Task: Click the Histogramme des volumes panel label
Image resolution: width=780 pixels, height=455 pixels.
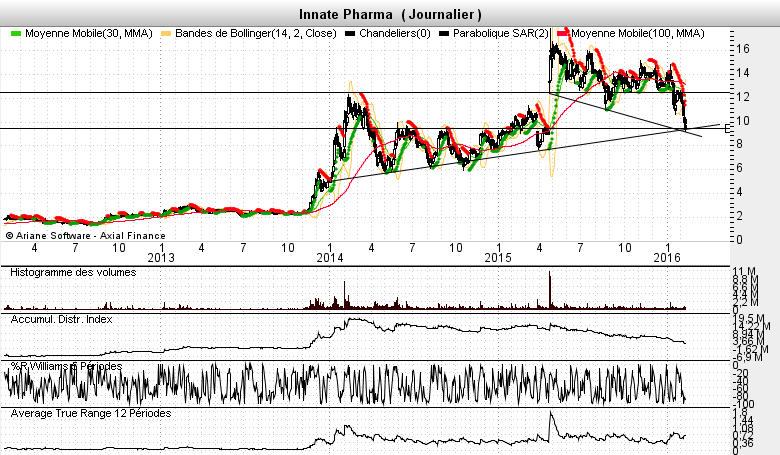Action: [x=73, y=273]
